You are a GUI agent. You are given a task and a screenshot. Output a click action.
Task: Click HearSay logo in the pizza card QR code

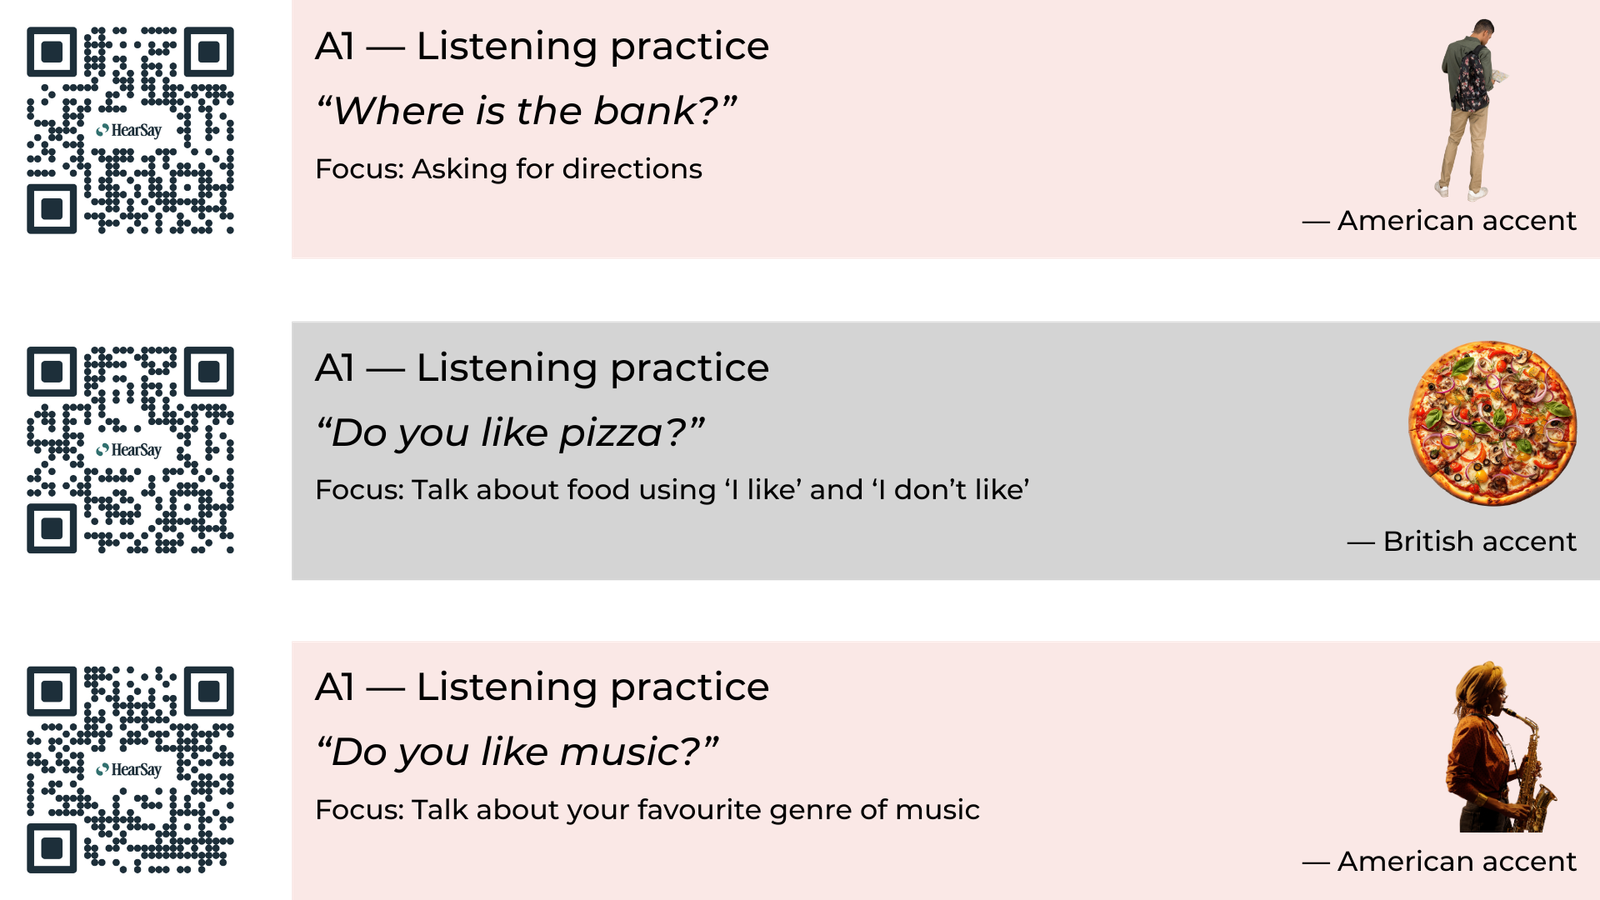click(x=130, y=450)
